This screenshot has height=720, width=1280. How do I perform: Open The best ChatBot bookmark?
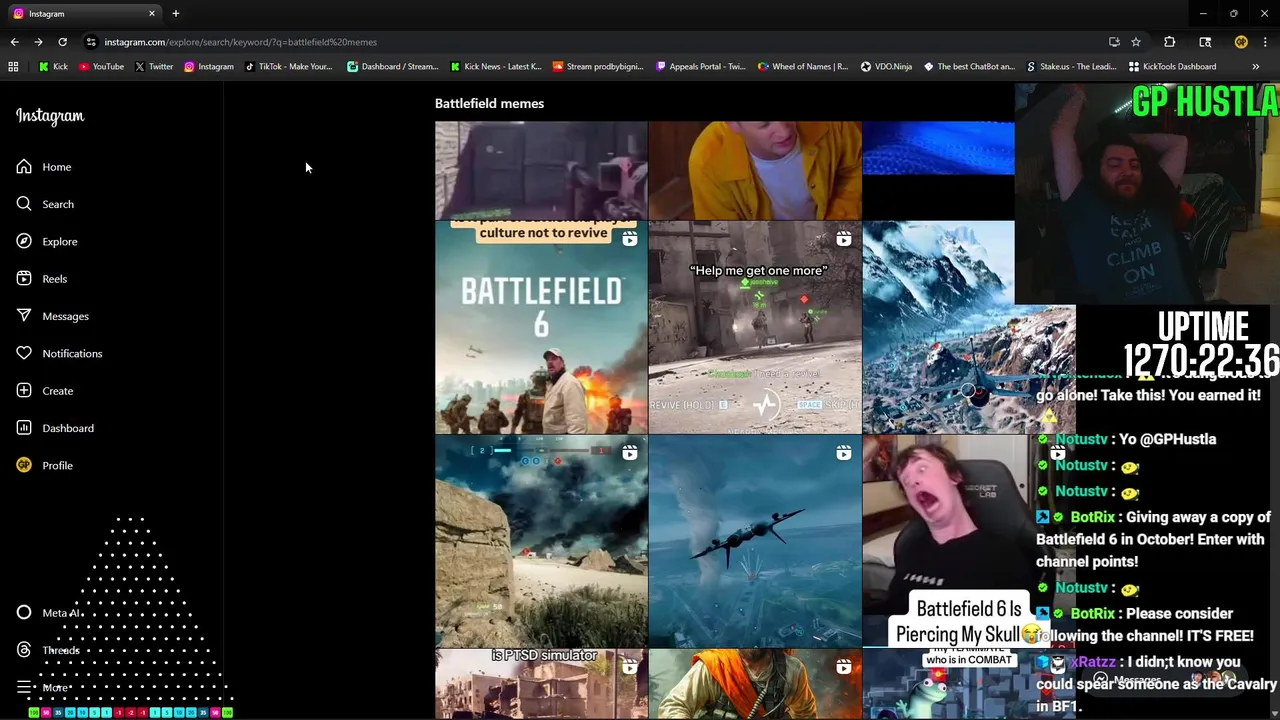(969, 67)
